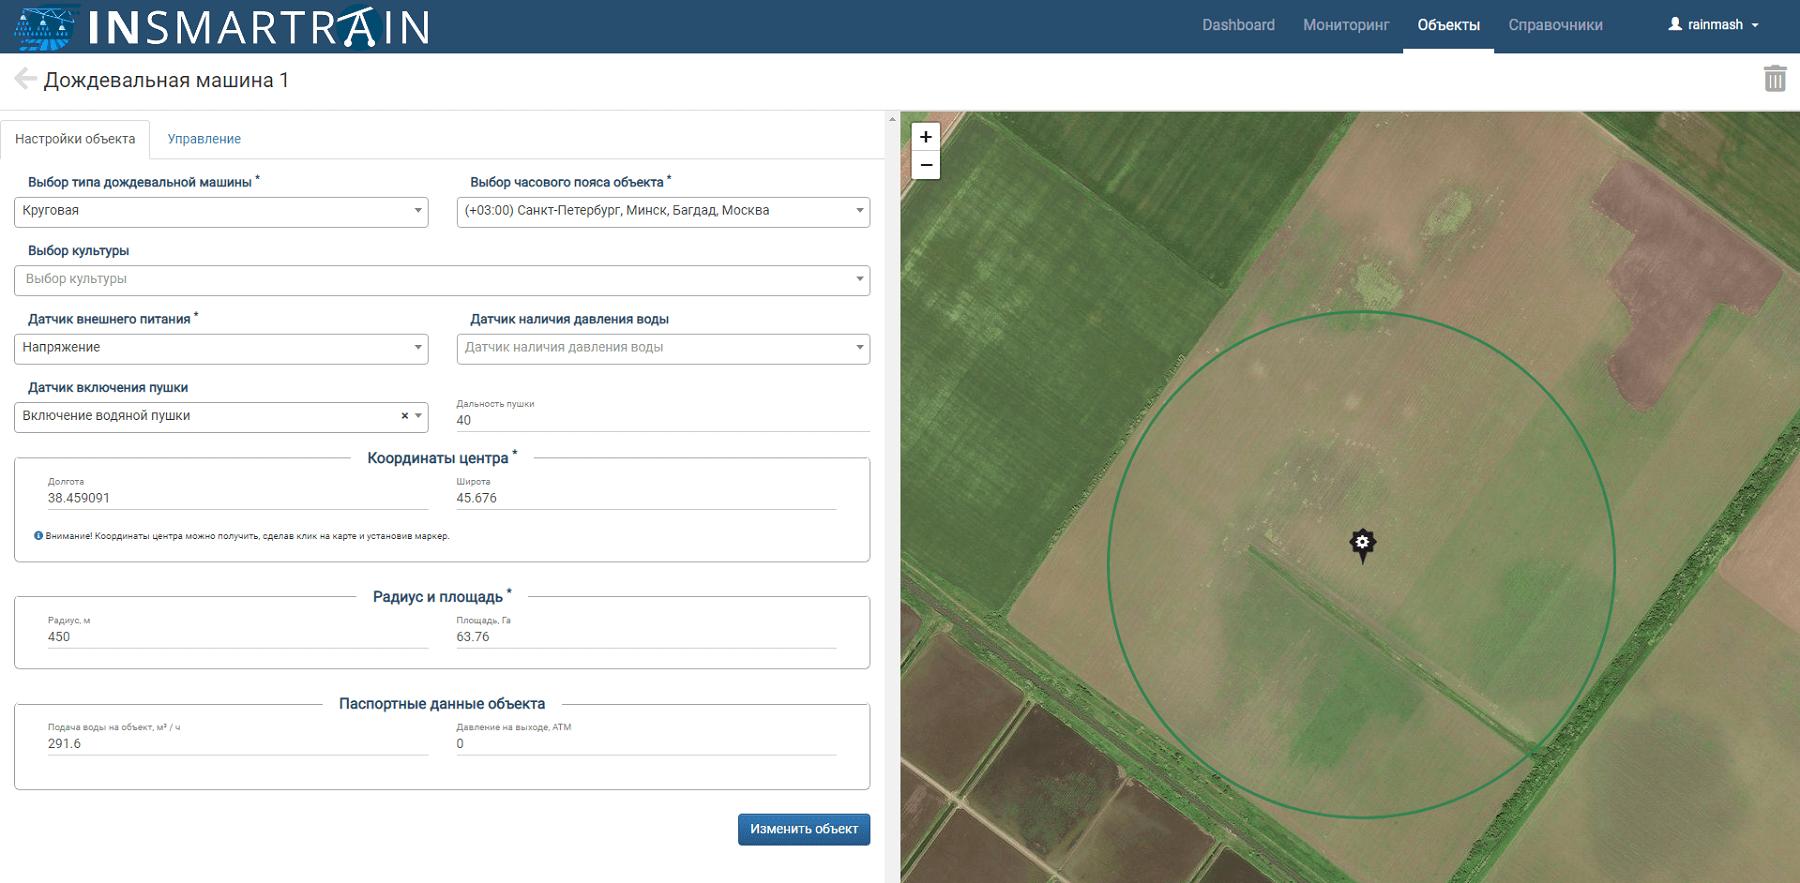The height and width of the screenshot is (883, 1800).
Task: Open the Мониторинг menu item
Action: click(1345, 25)
